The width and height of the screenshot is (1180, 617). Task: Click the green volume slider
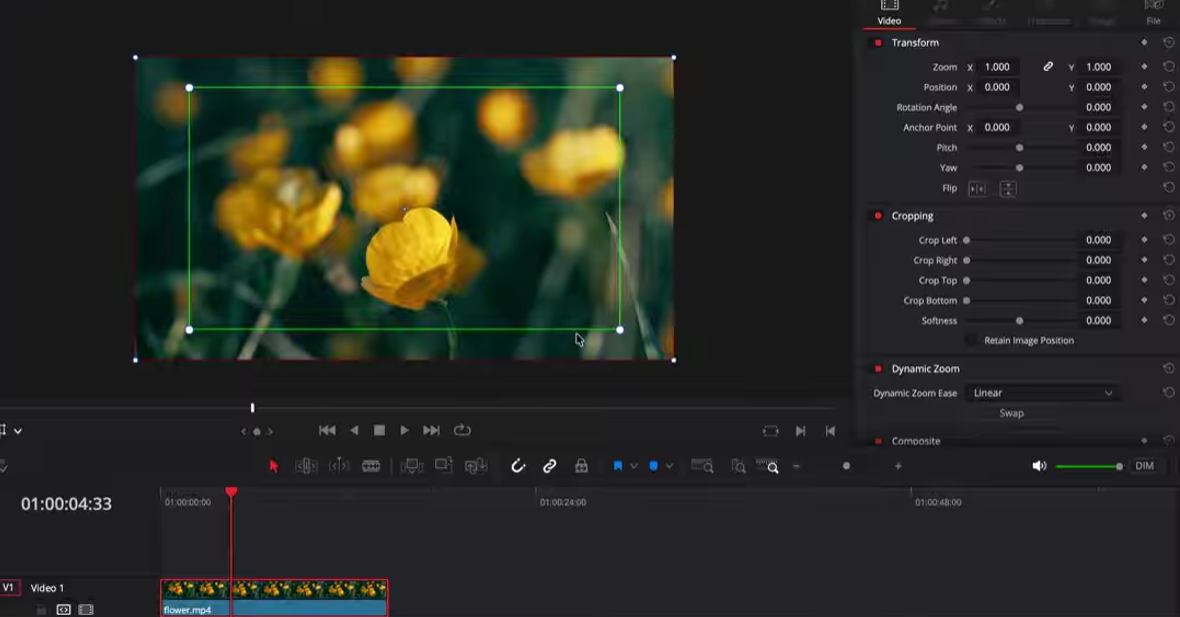(1088, 466)
